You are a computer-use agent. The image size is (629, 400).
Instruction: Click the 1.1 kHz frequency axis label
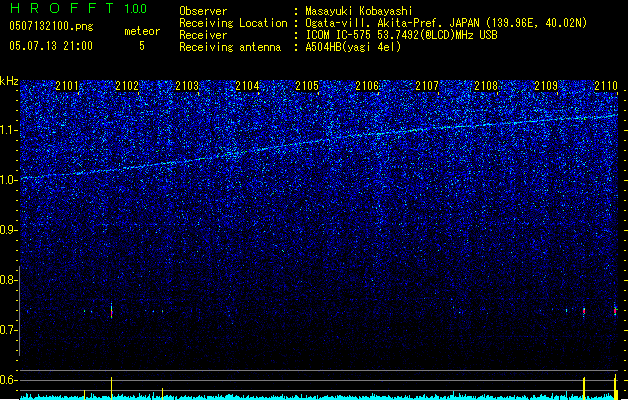click(x=9, y=130)
